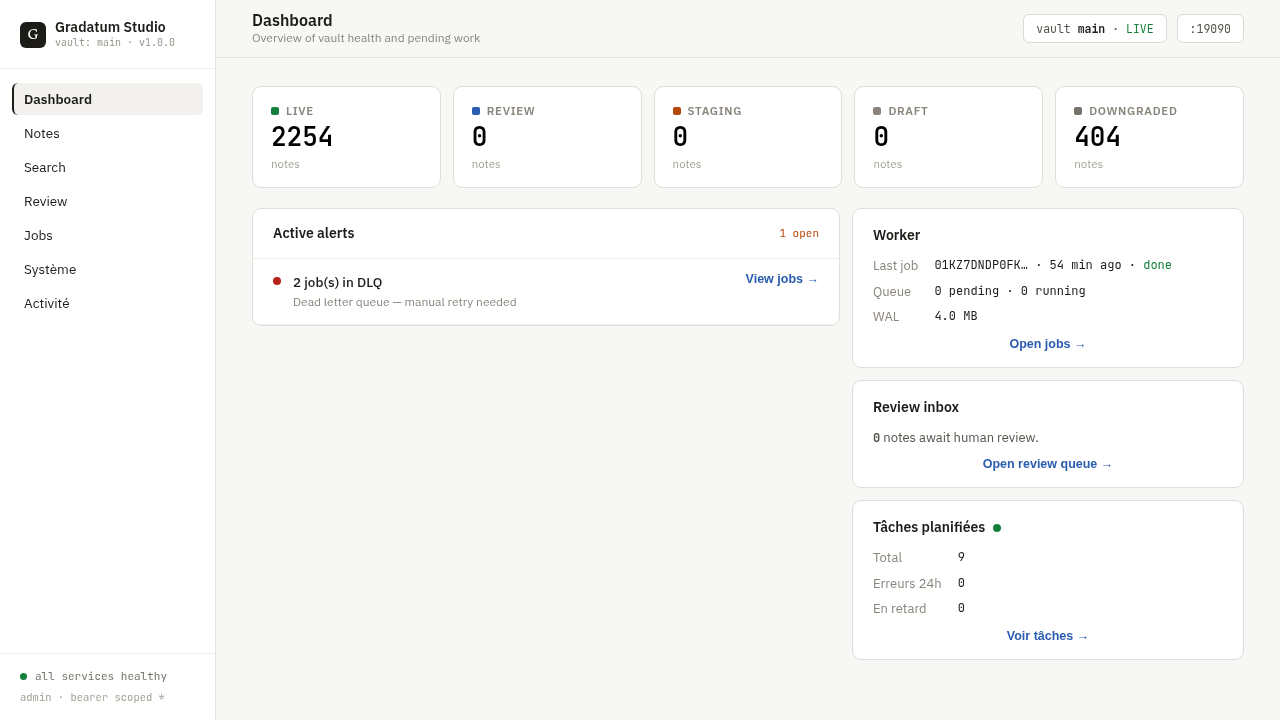Open the LIVE notes card

coord(346,137)
